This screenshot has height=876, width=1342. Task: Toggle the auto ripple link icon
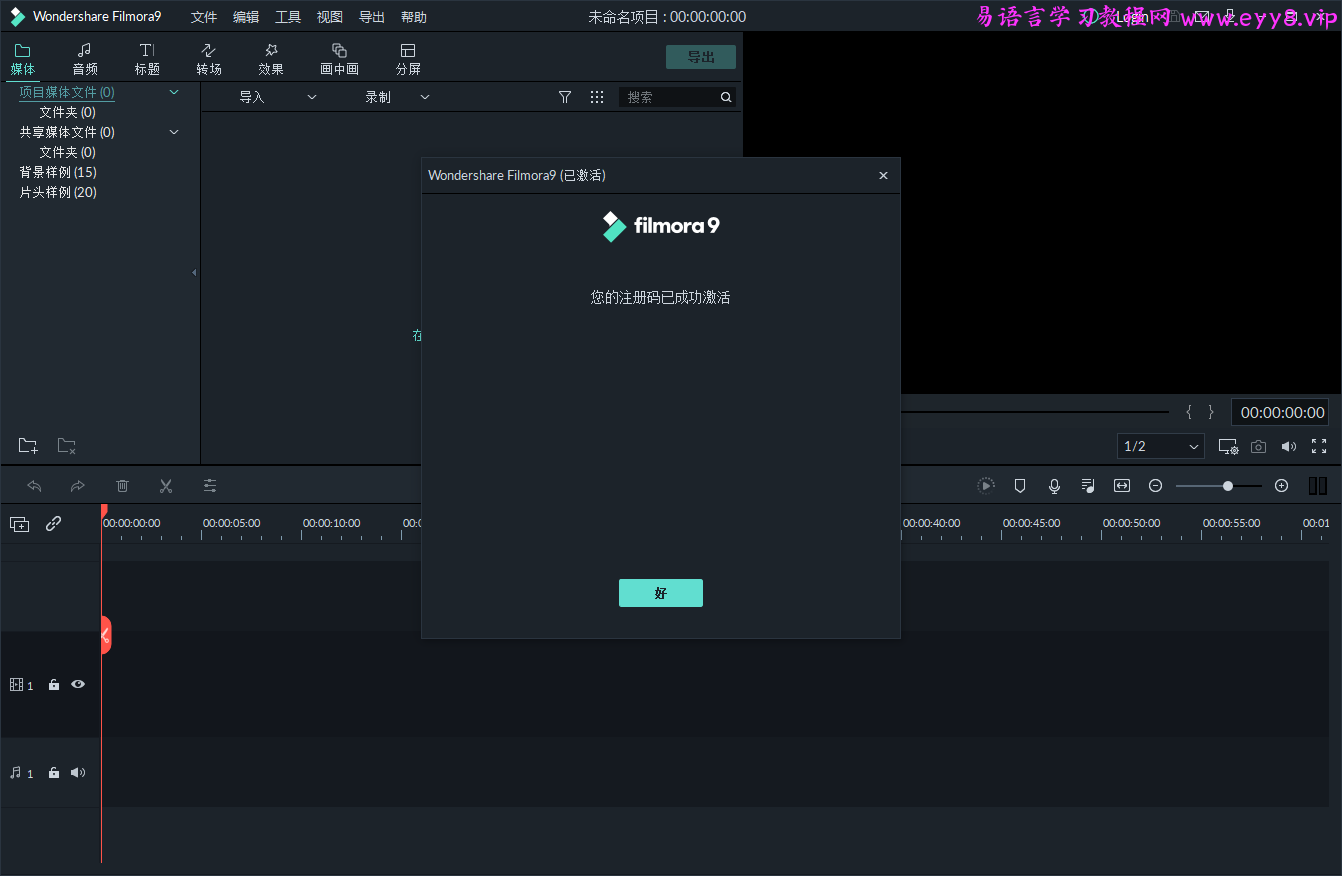[x=54, y=523]
